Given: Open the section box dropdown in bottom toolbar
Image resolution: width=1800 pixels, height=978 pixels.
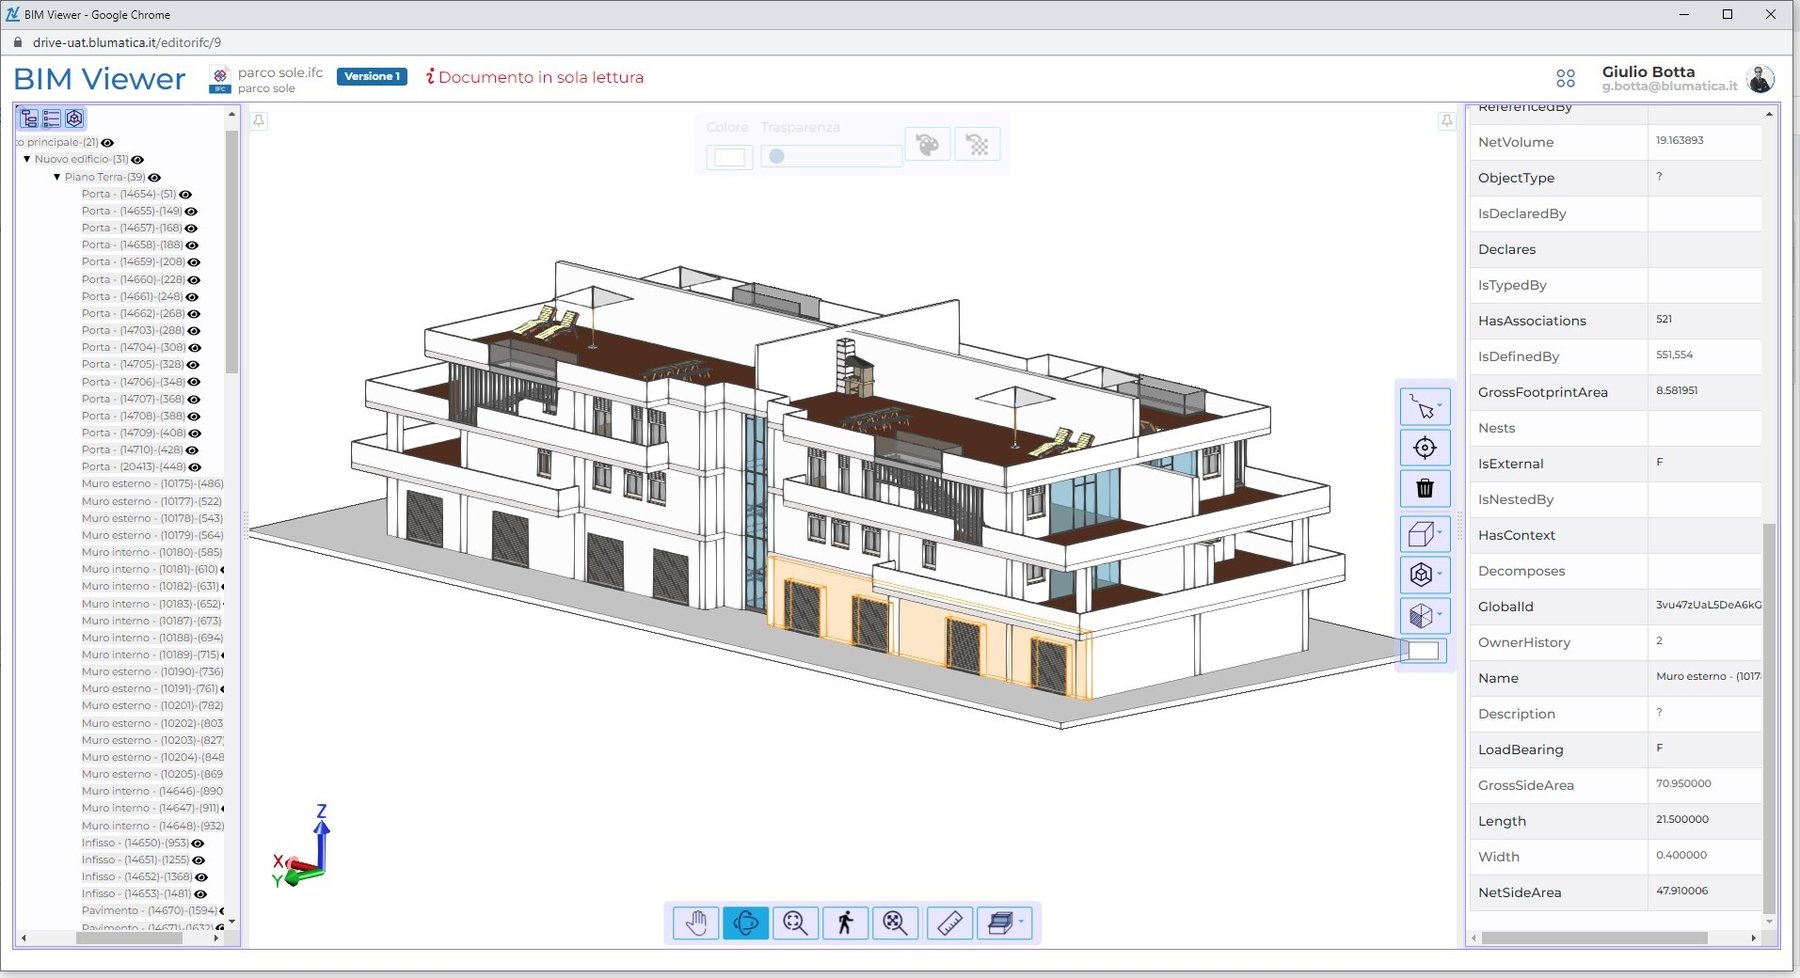Looking at the screenshot, I should [1022, 920].
